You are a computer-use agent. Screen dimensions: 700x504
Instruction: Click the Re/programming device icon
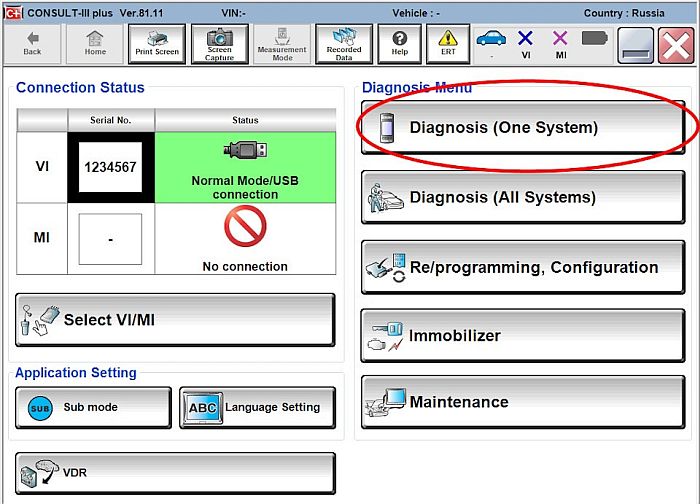point(386,267)
